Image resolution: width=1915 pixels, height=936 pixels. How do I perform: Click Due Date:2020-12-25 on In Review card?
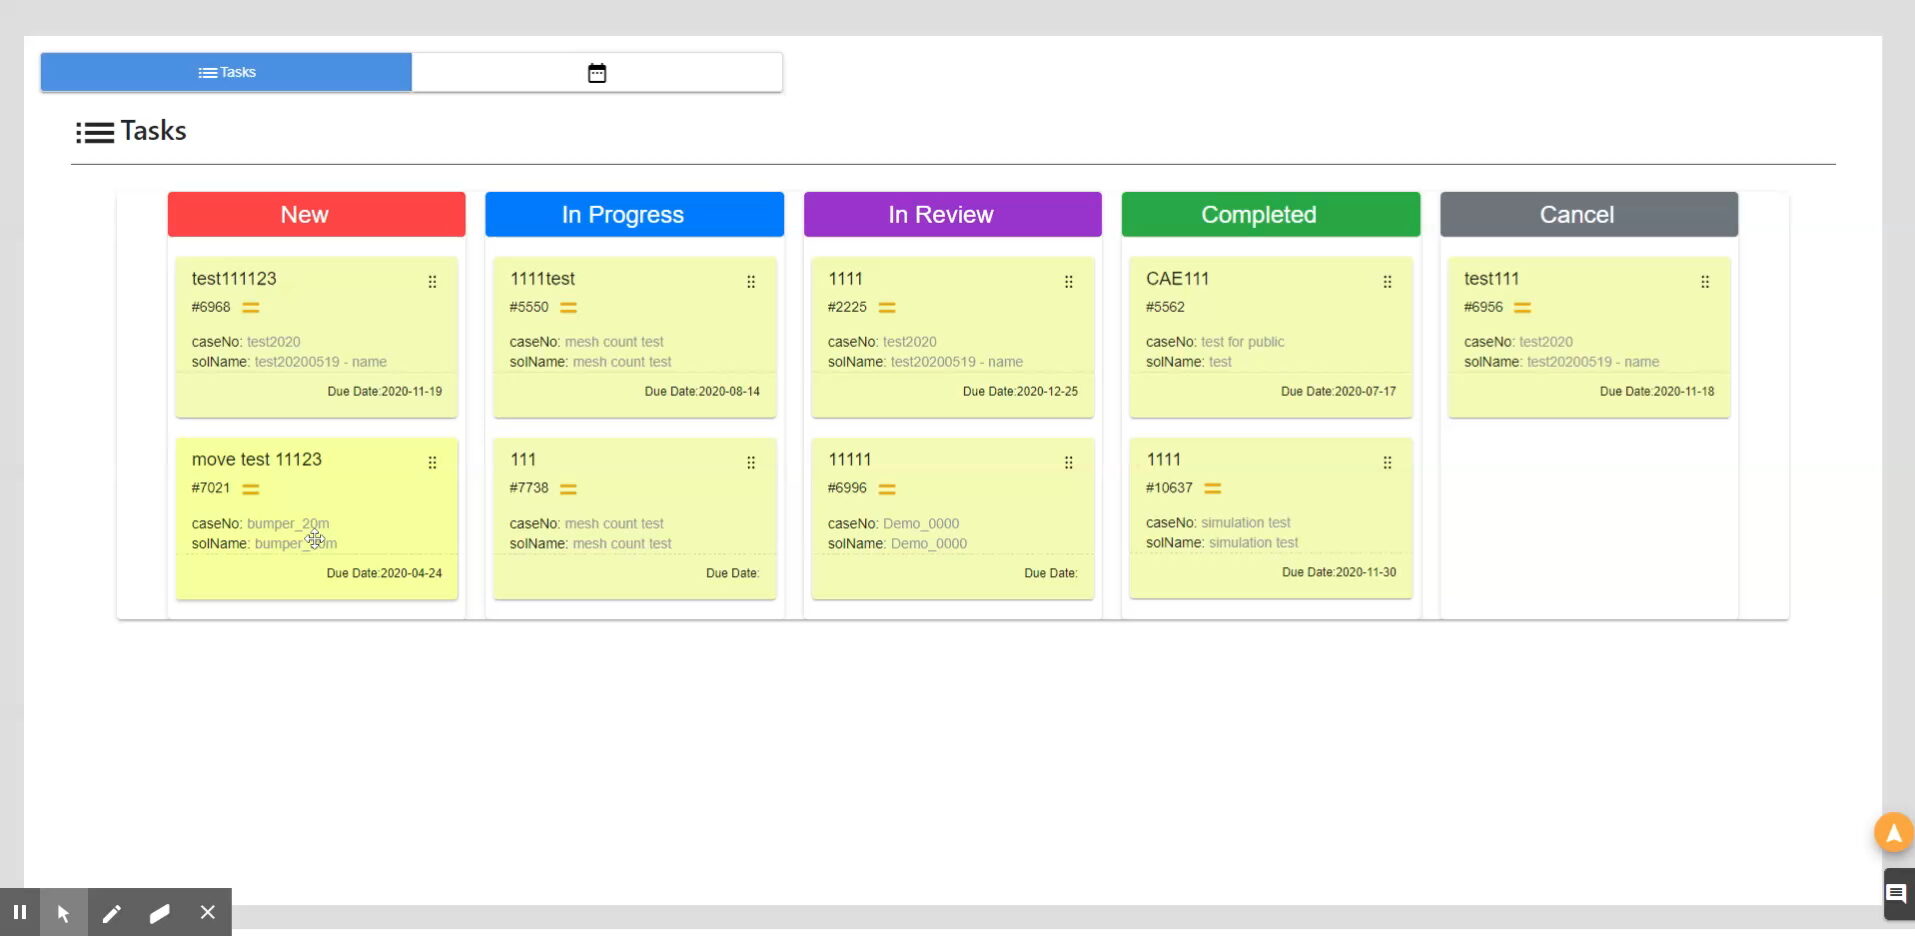click(x=1020, y=392)
